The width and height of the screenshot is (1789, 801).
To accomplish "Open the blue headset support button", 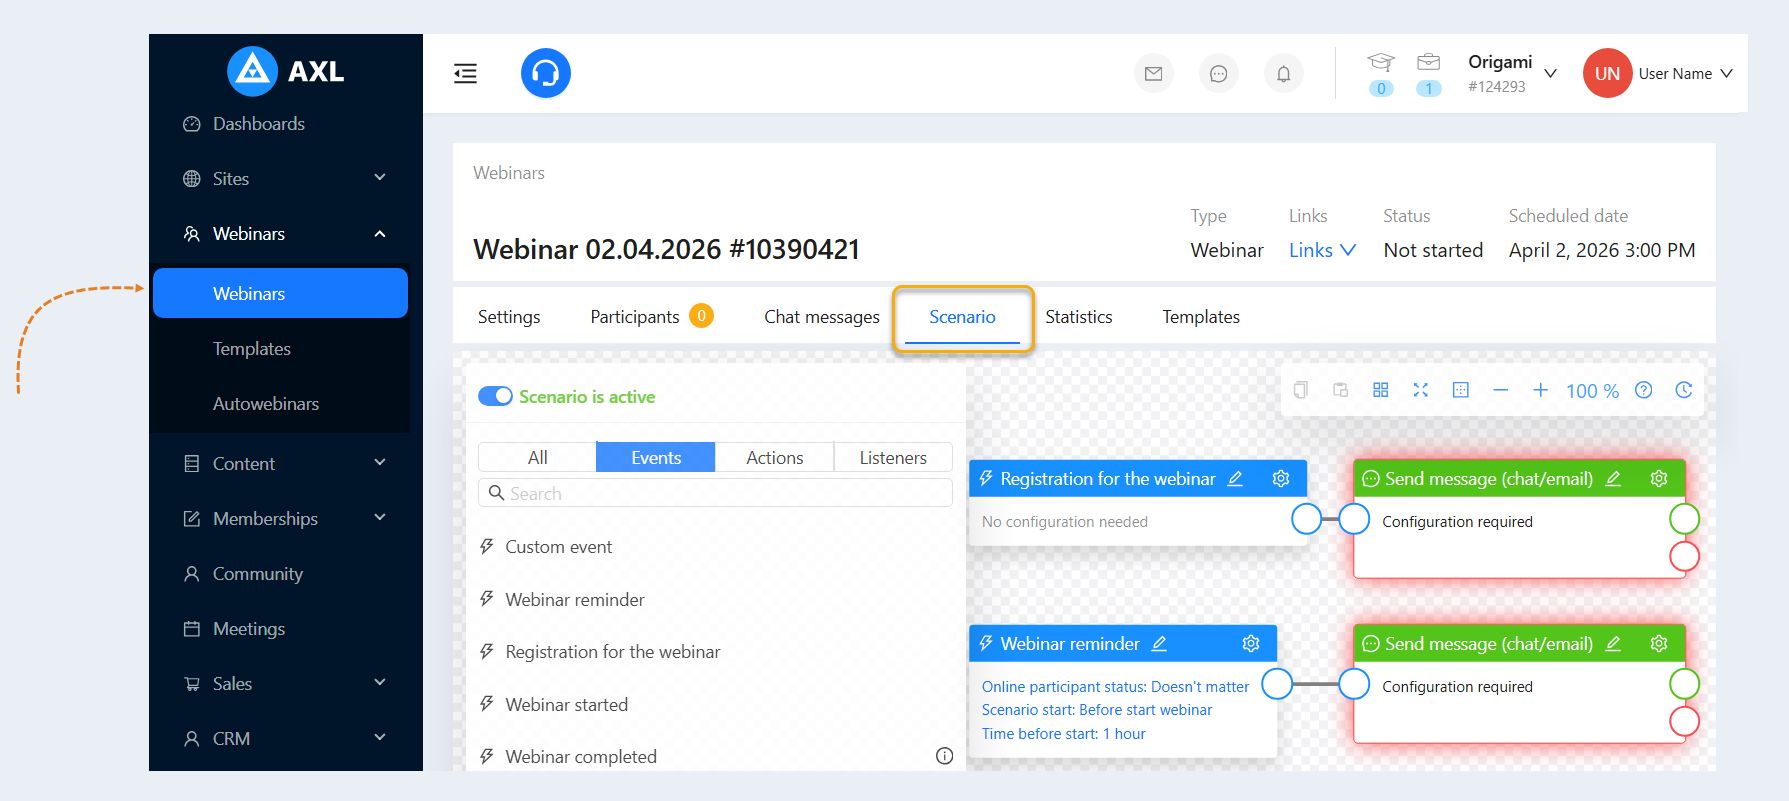I will tap(546, 73).
